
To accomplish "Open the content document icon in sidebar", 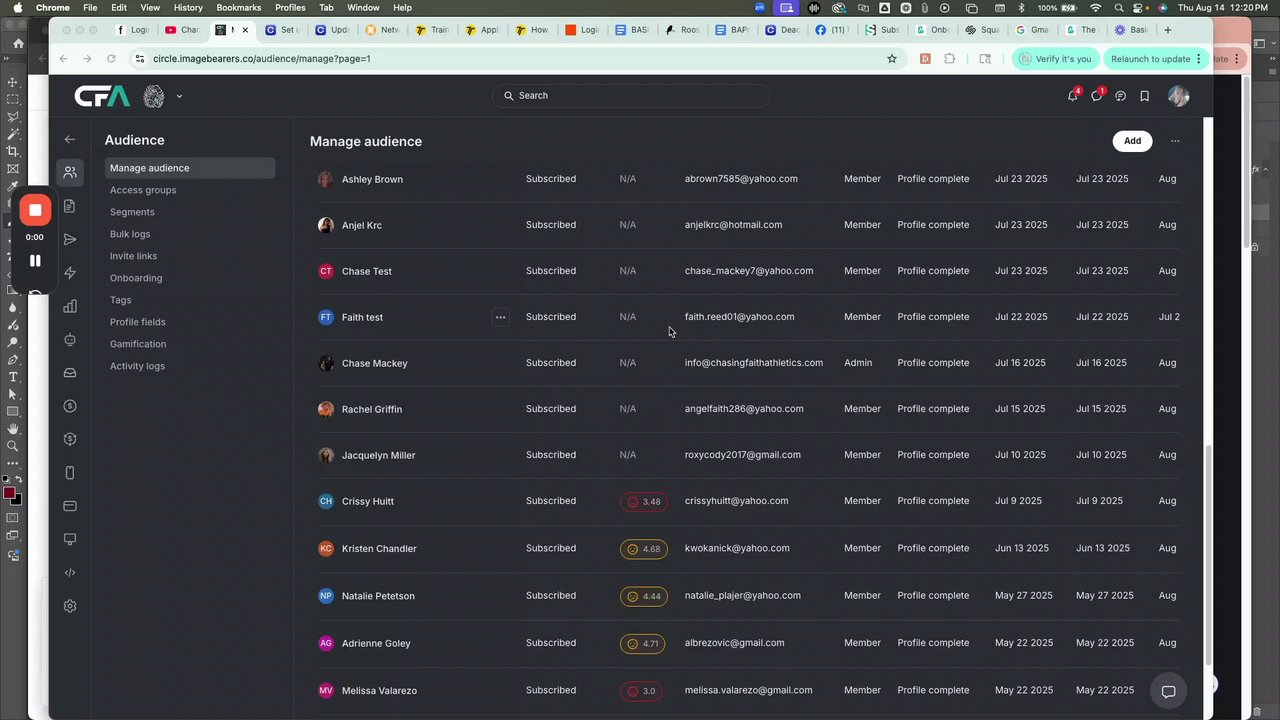I will [x=70, y=206].
